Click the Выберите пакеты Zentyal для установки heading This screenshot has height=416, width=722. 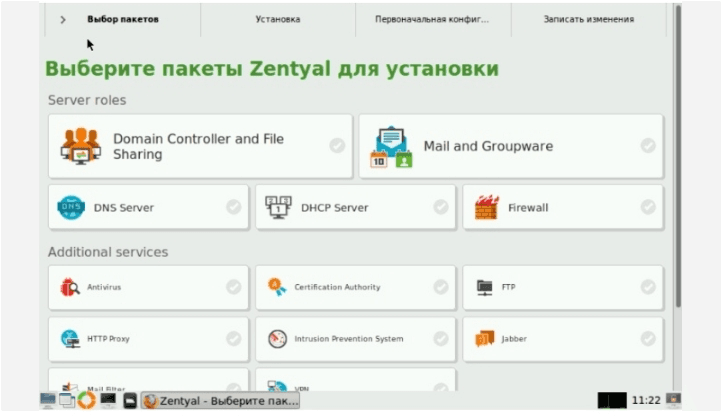272,69
